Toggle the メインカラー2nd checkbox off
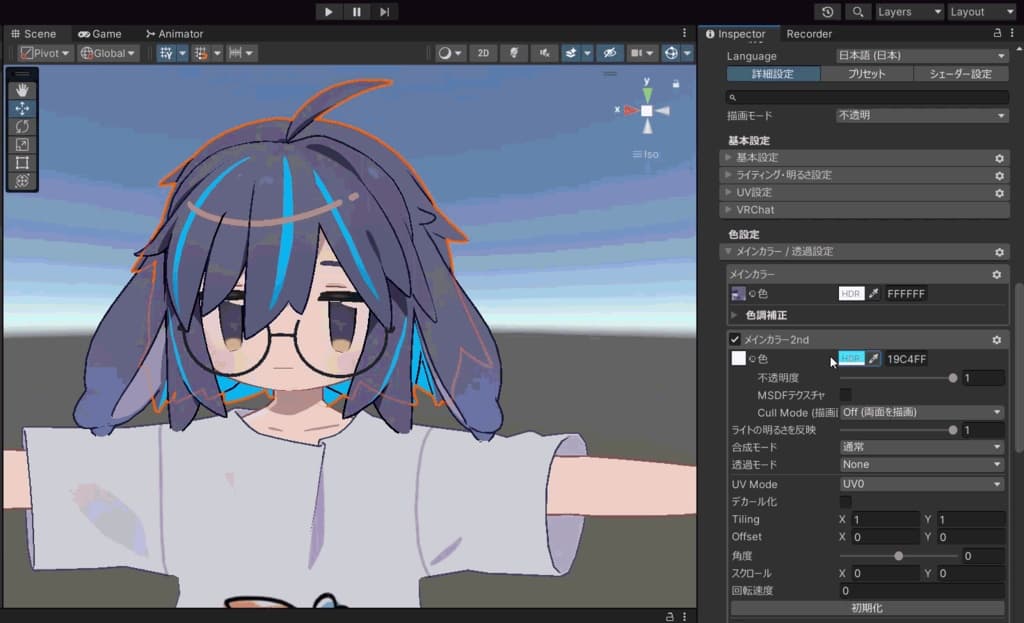This screenshot has width=1024, height=623. [735, 339]
